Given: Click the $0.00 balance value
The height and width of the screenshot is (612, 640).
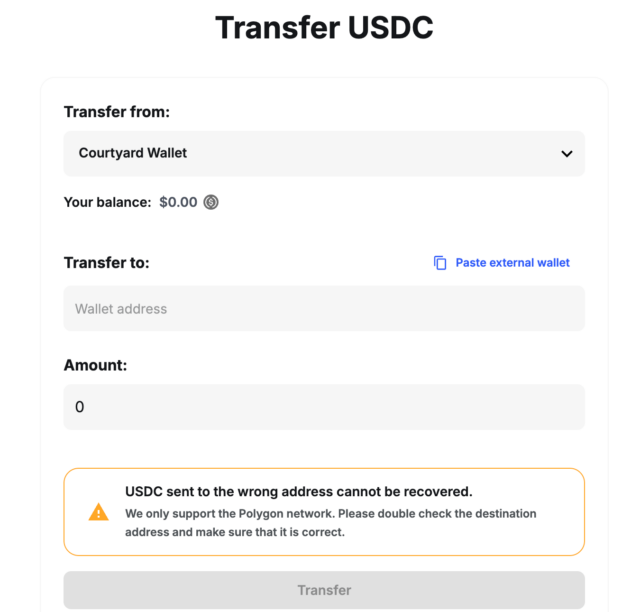Looking at the screenshot, I should click(178, 202).
